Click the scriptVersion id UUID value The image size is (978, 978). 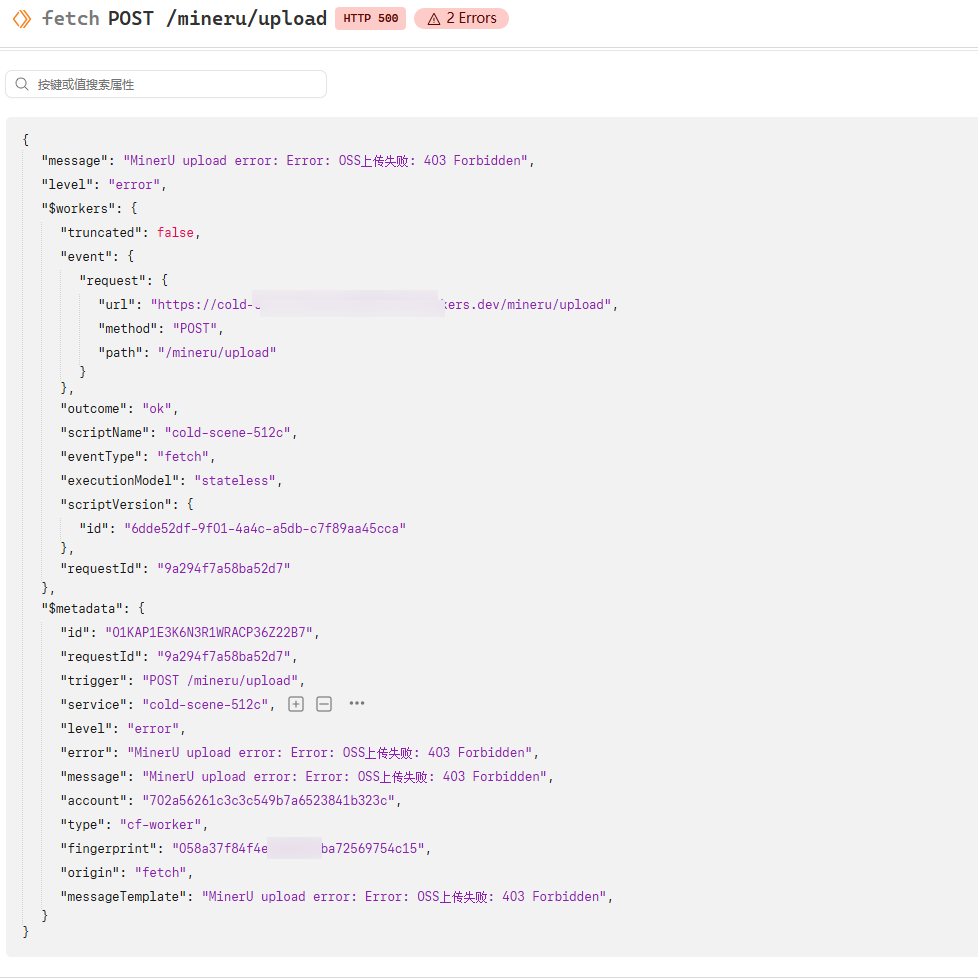[265, 528]
